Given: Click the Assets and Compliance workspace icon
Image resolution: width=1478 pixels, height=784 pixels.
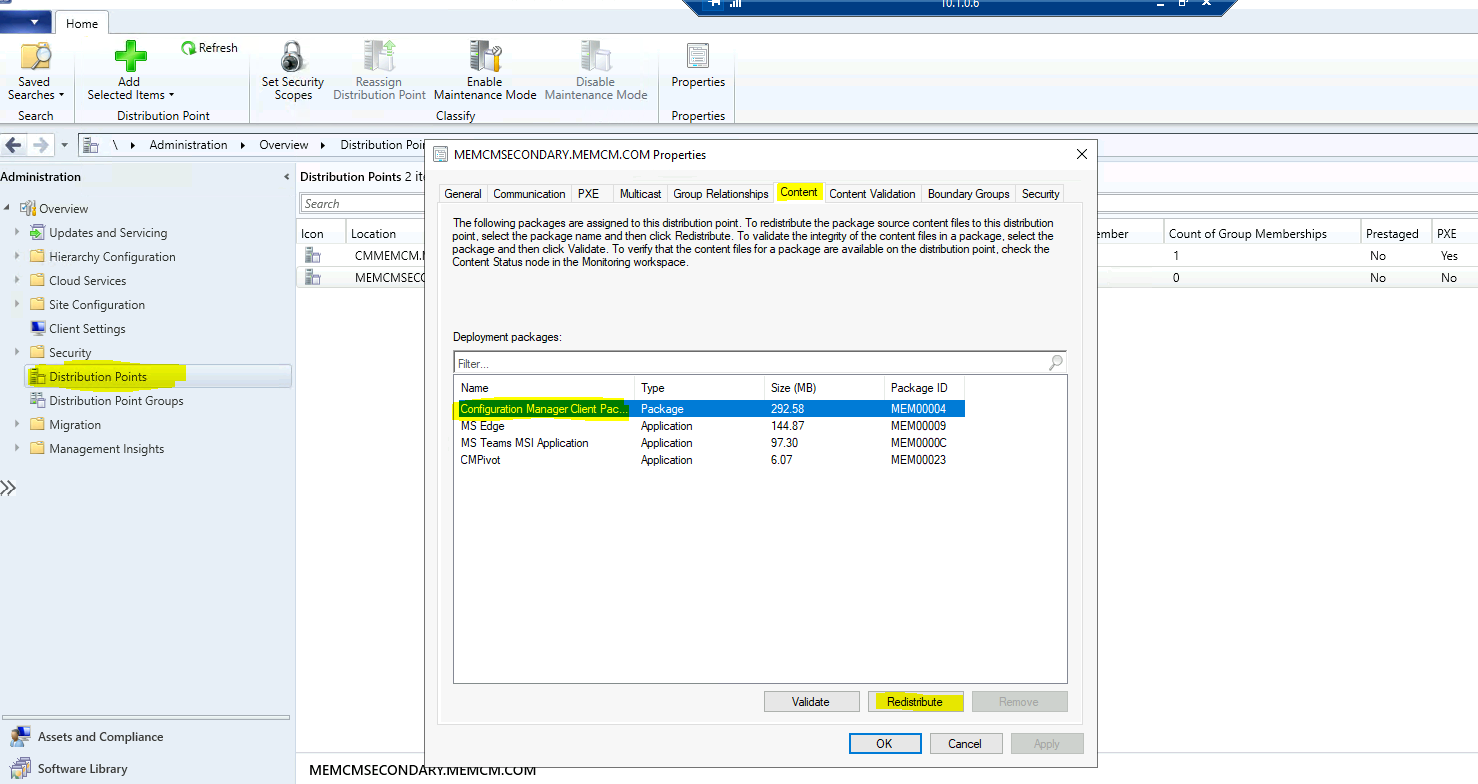Looking at the screenshot, I should [x=20, y=737].
